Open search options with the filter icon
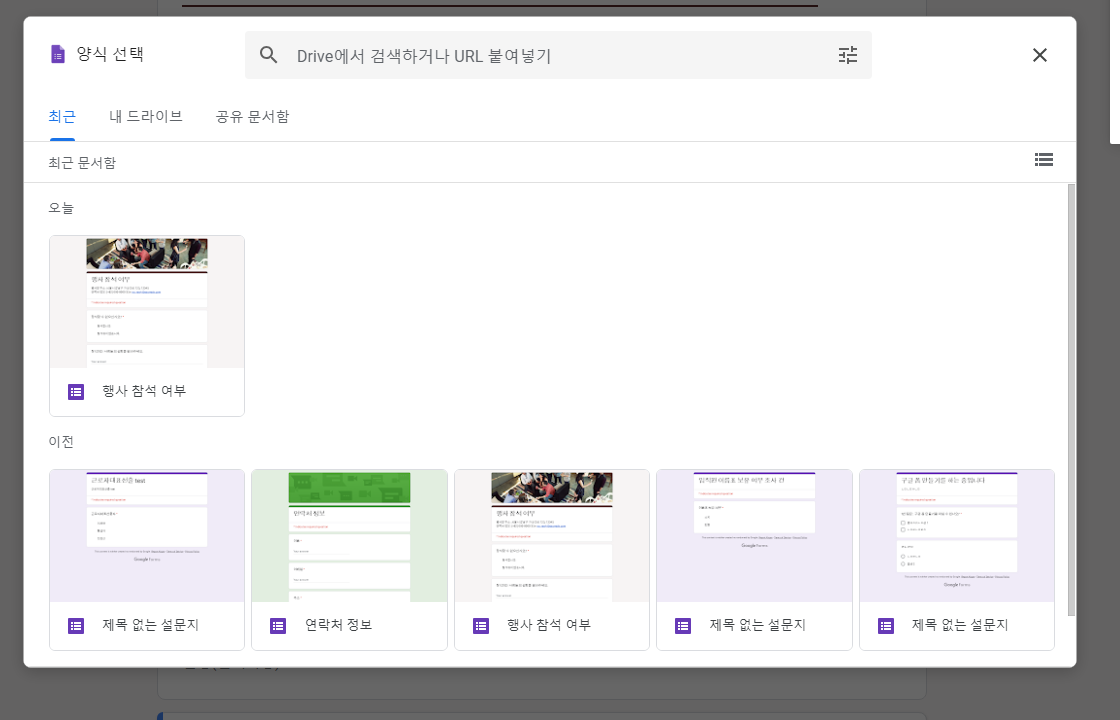The height and width of the screenshot is (720, 1120). (x=847, y=55)
